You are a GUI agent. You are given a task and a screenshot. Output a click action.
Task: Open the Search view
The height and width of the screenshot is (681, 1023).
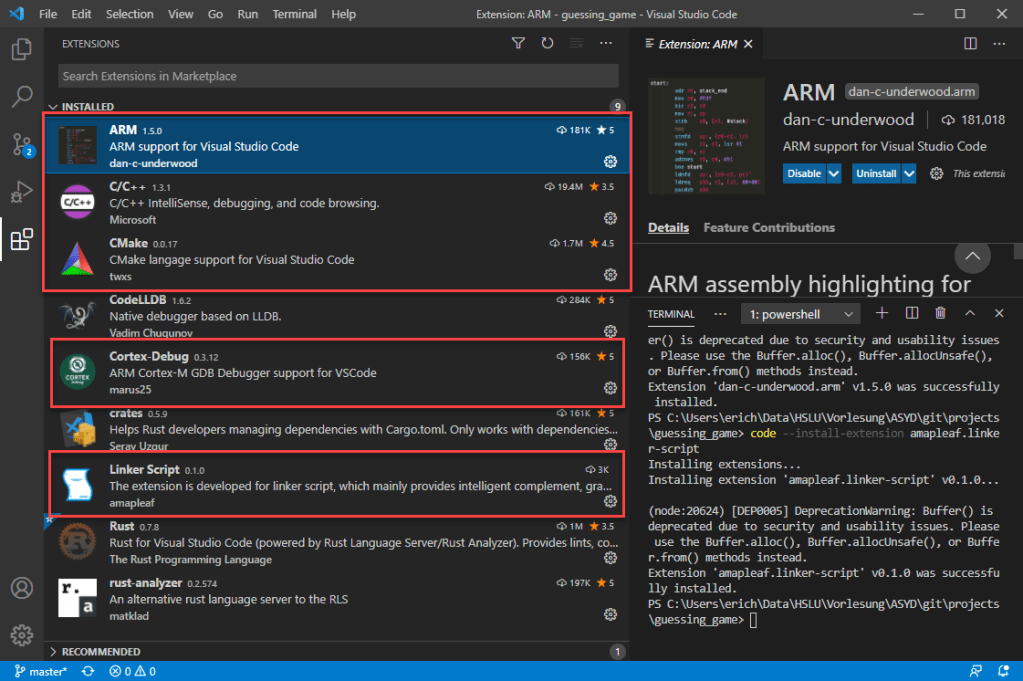click(22, 96)
